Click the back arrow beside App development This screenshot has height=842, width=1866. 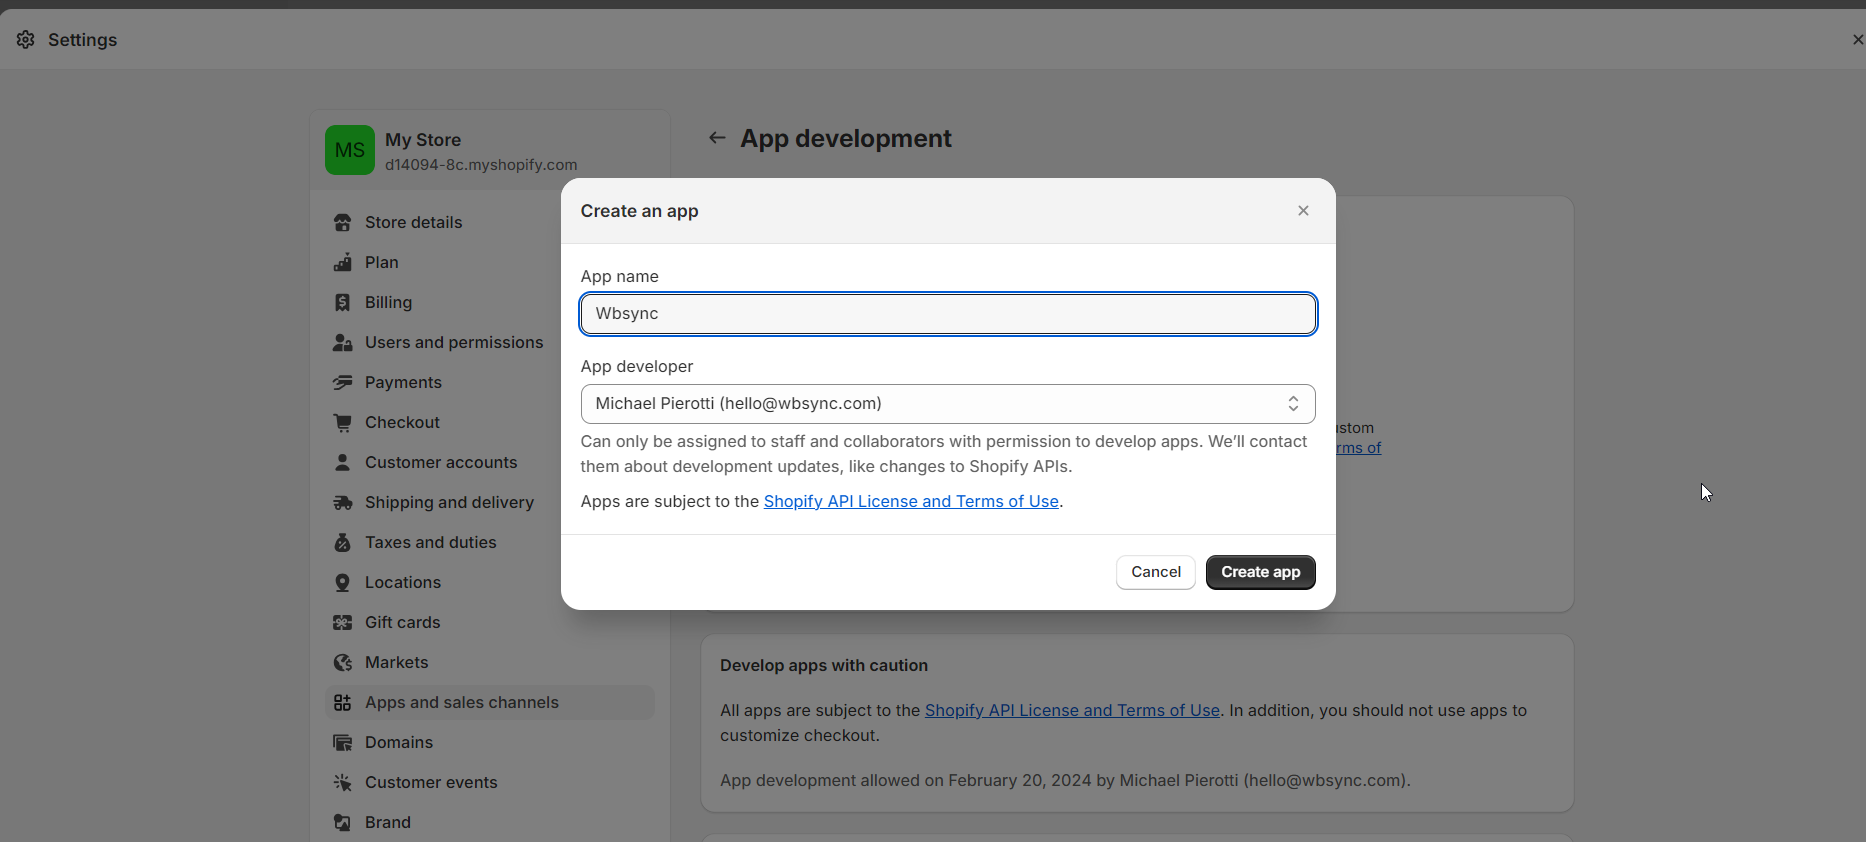click(717, 138)
